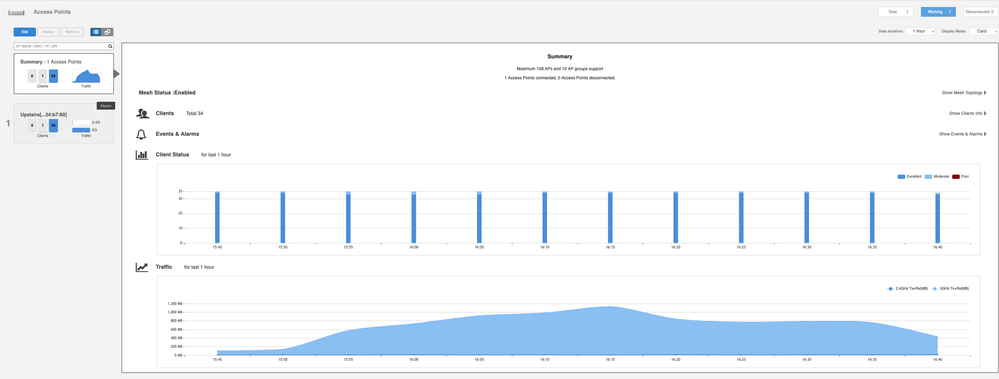Click the Clients section heading
The height and width of the screenshot is (379, 999).
point(165,113)
